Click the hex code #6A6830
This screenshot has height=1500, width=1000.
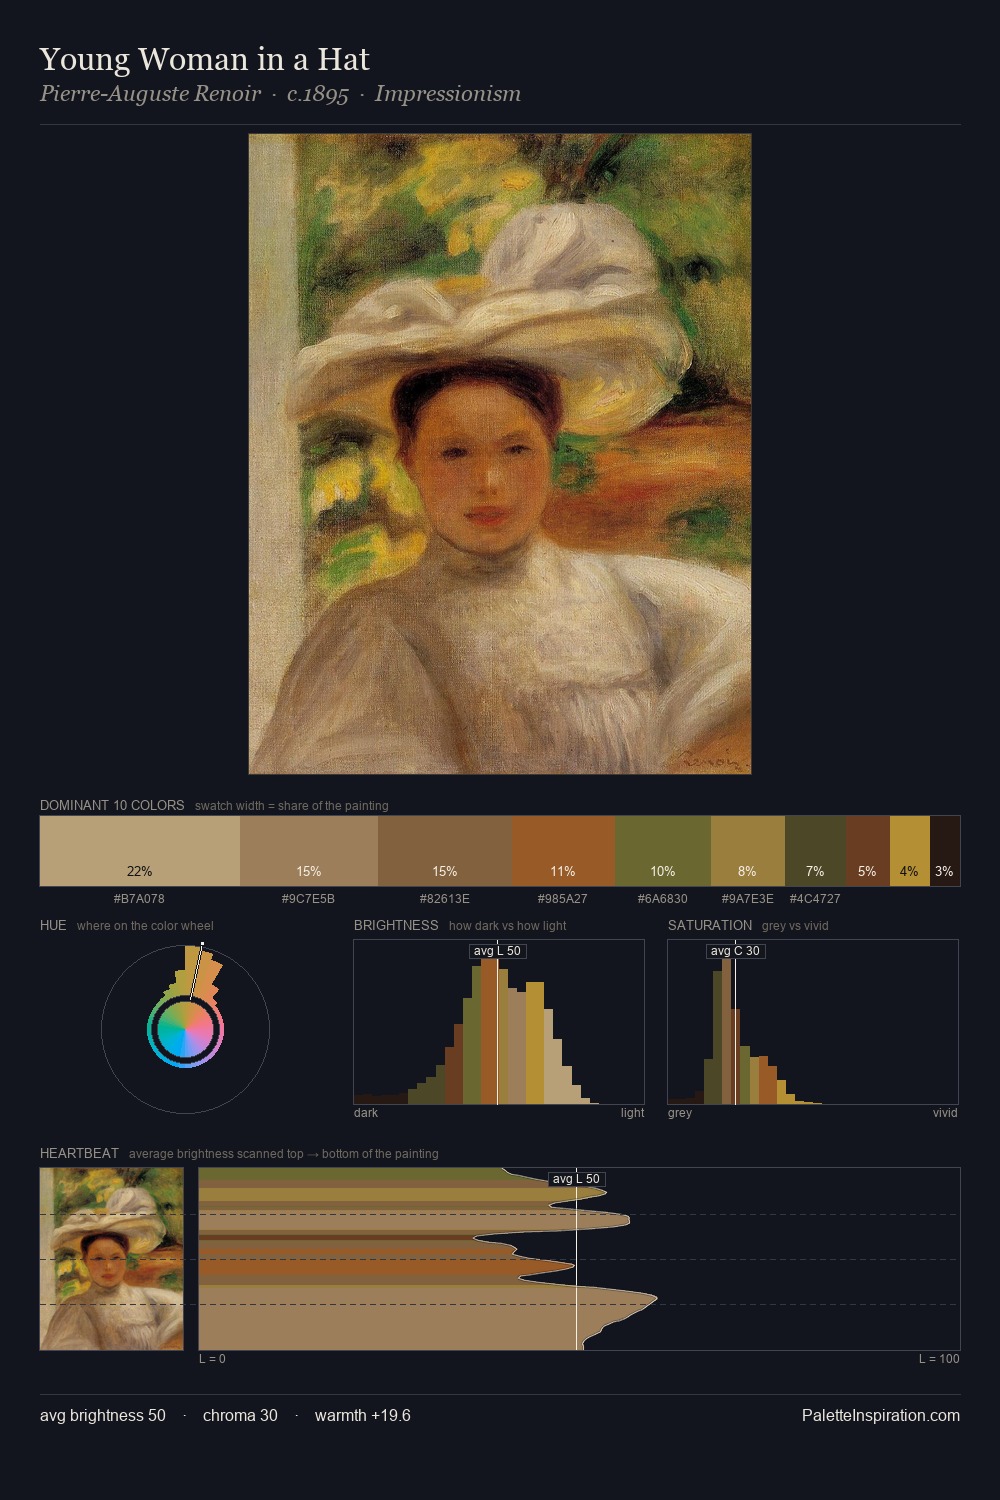pyautogui.click(x=663, y=899)
